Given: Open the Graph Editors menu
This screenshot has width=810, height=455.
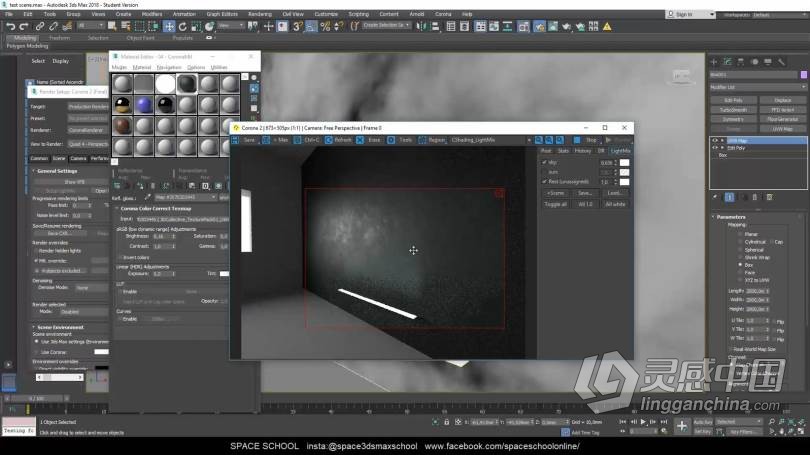Looking at the screenshot, I should coord(222,14).
